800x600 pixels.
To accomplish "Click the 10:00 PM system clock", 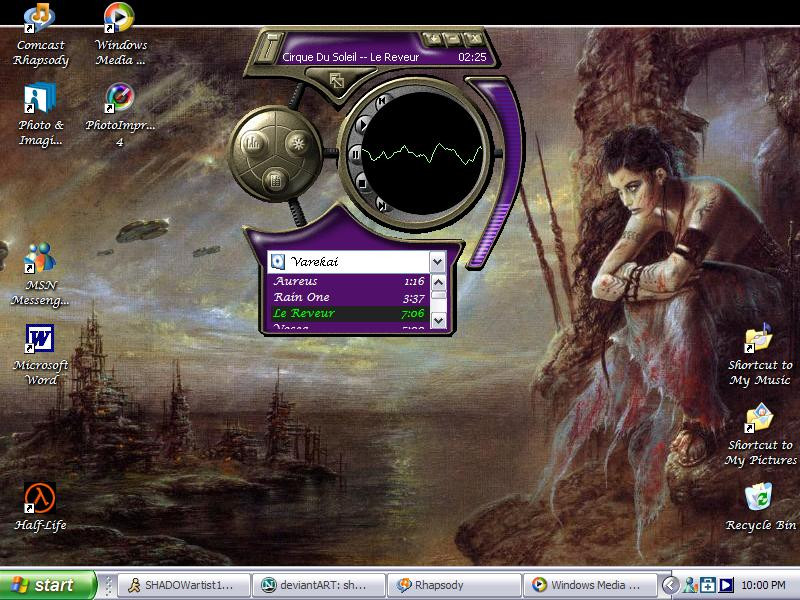I will [x=763, y=585].
